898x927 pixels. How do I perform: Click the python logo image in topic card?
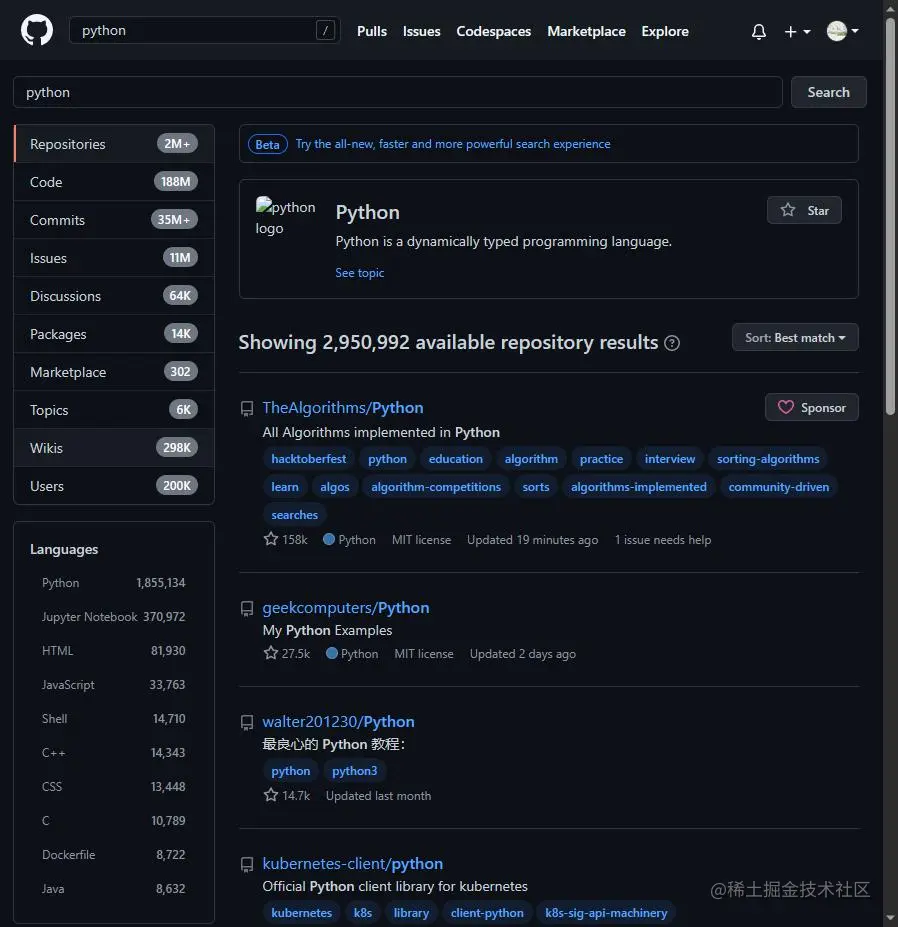click(x=285, y=217)
